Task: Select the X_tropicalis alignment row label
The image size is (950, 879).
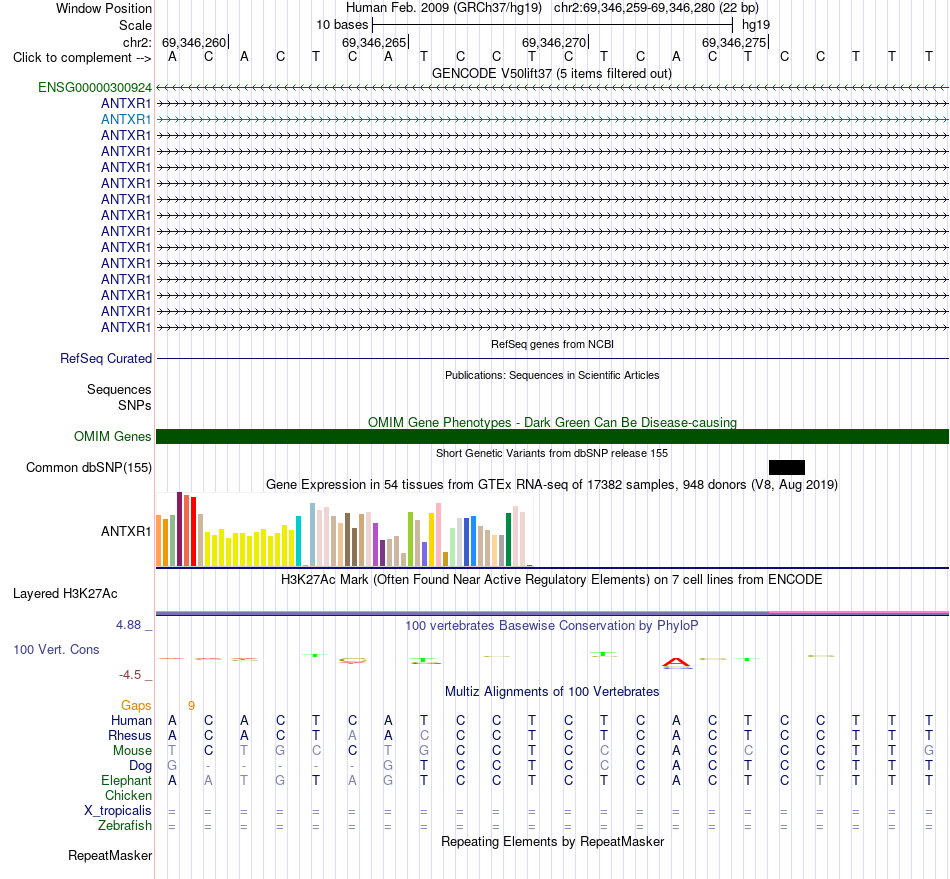Action: coord(118,811)
